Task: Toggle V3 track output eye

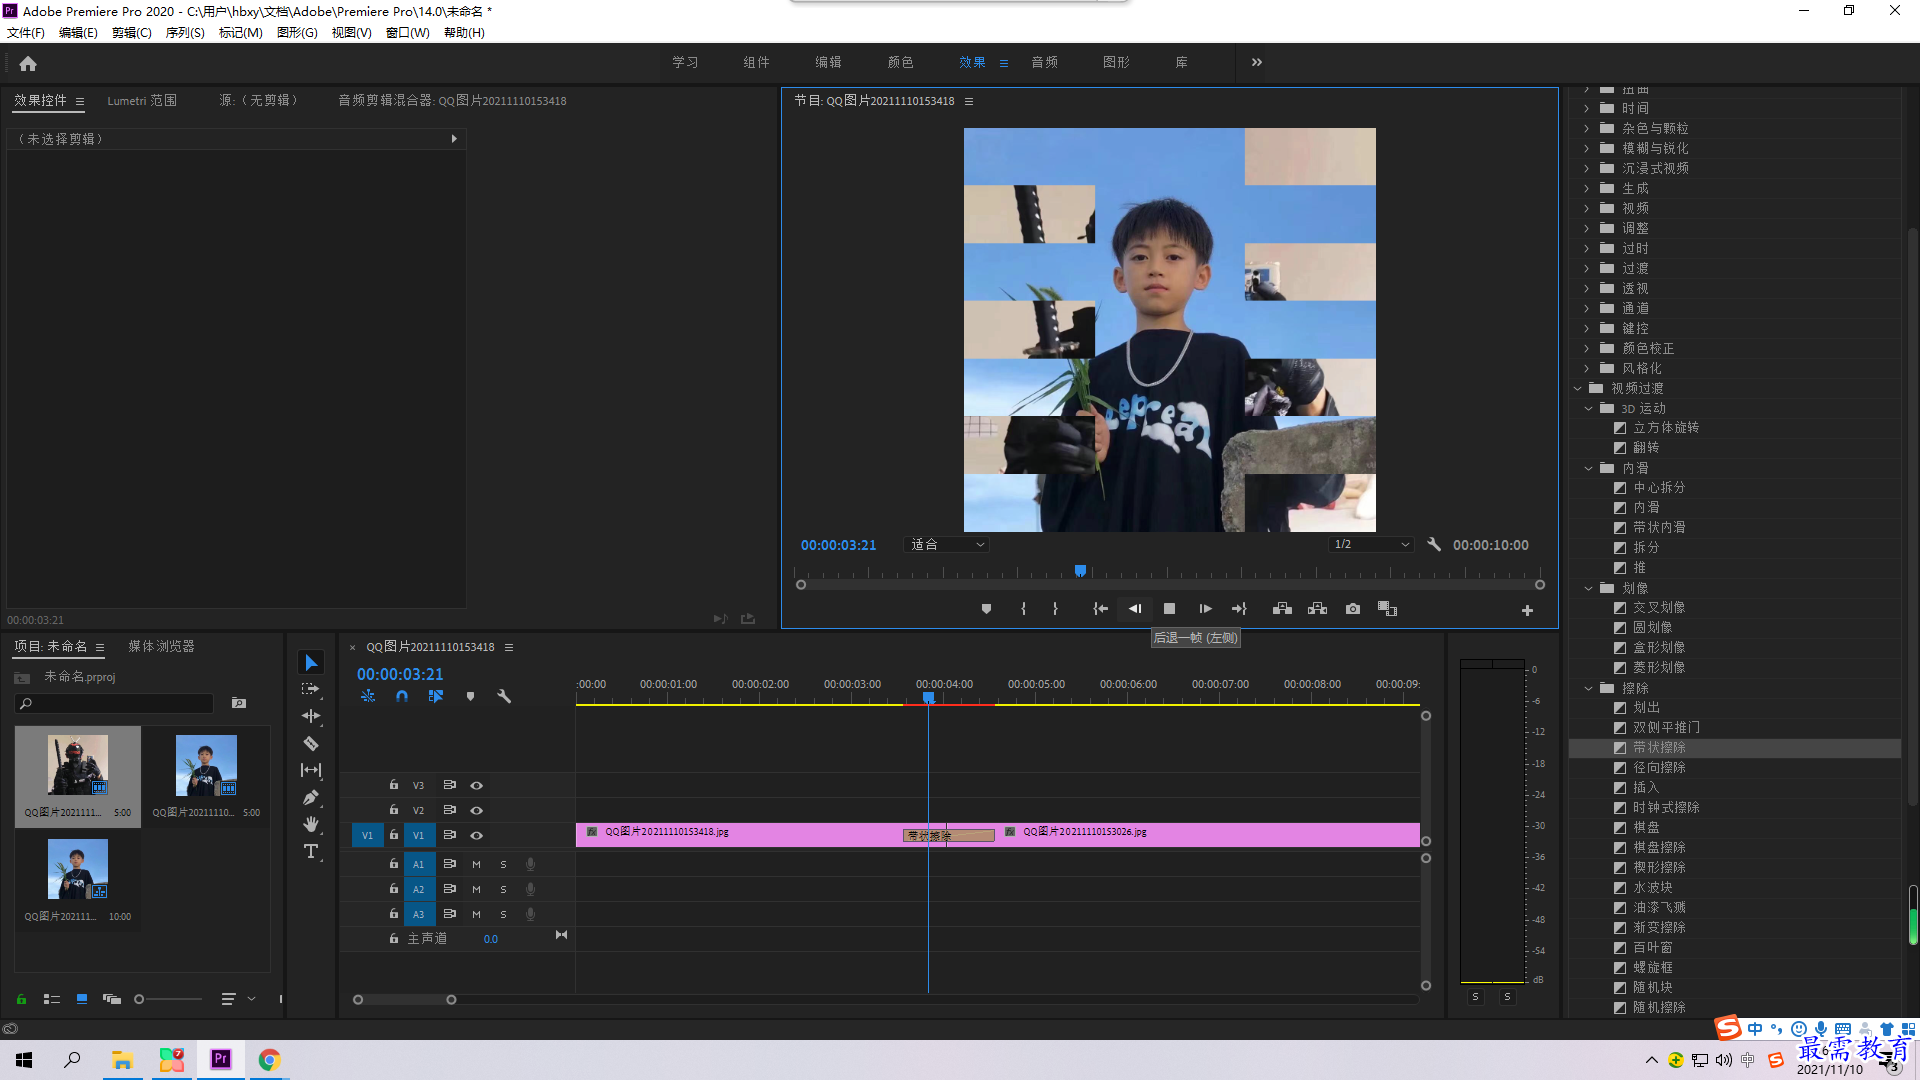Action: click(477, 786)
